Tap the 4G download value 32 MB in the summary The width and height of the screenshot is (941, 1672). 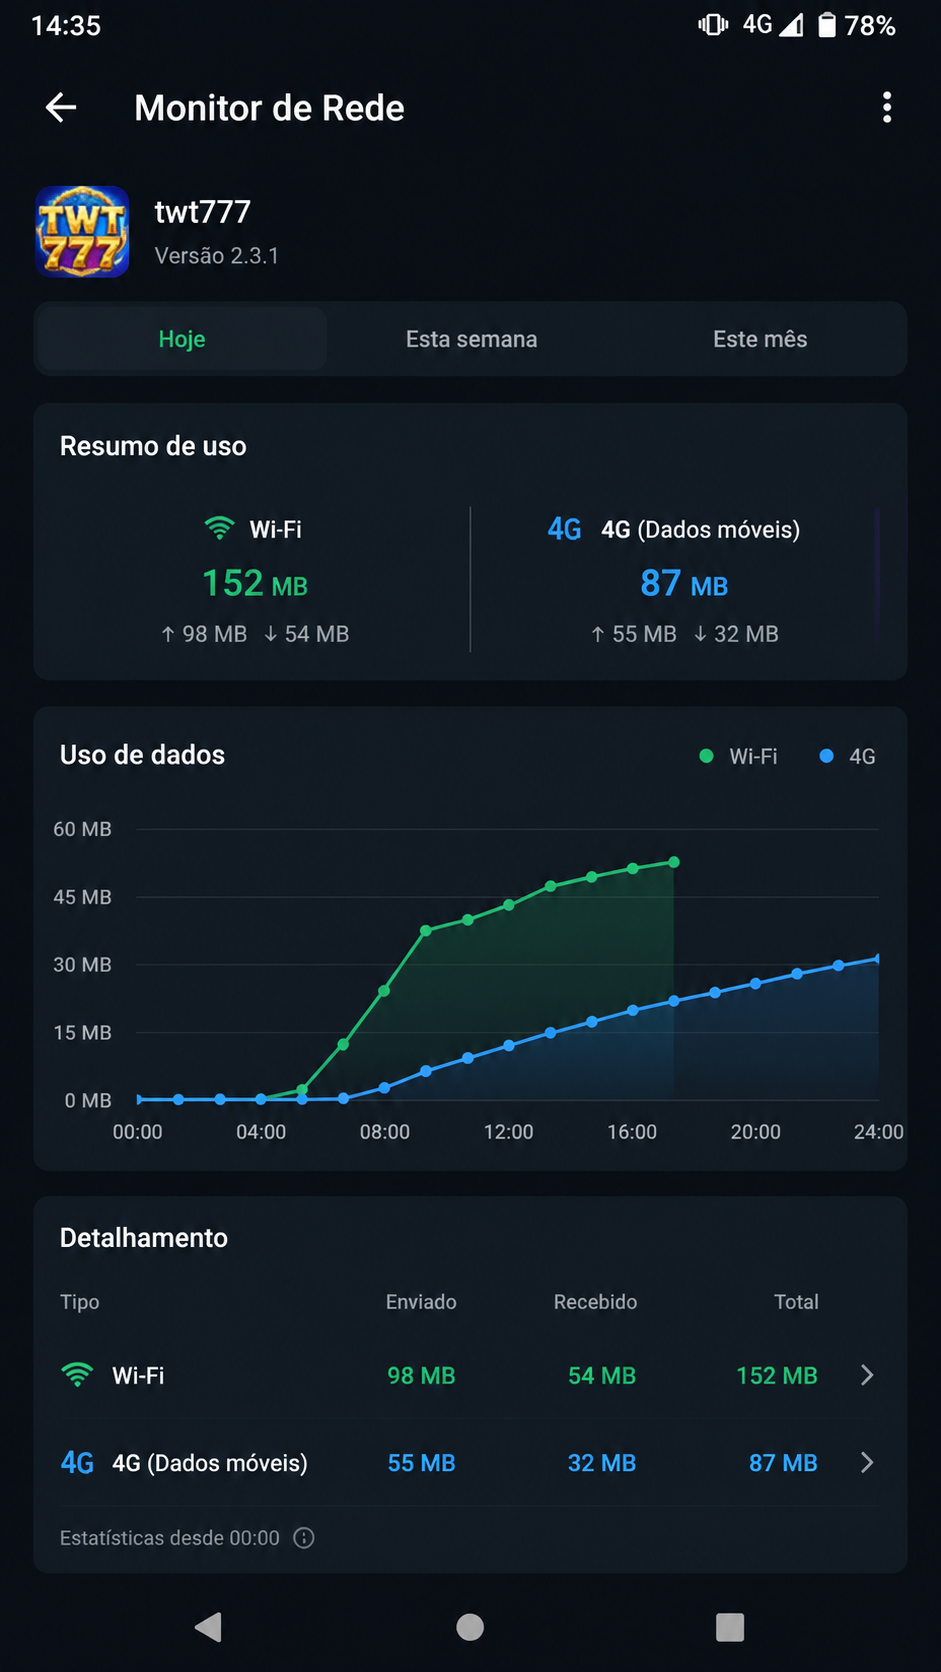(x=736, y=634)
